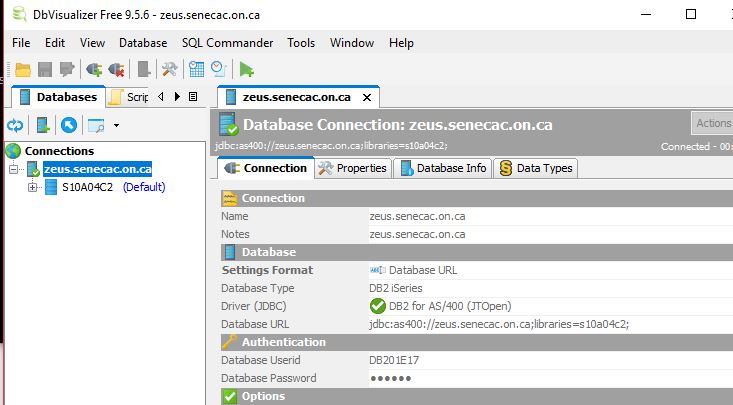Open the Driver DB2 for AS/400 field

(x=551, y=306)
